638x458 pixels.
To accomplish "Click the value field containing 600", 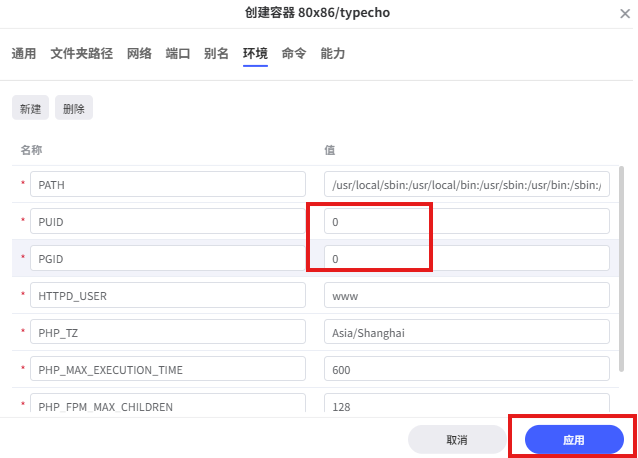I will (x=466, y=369).
